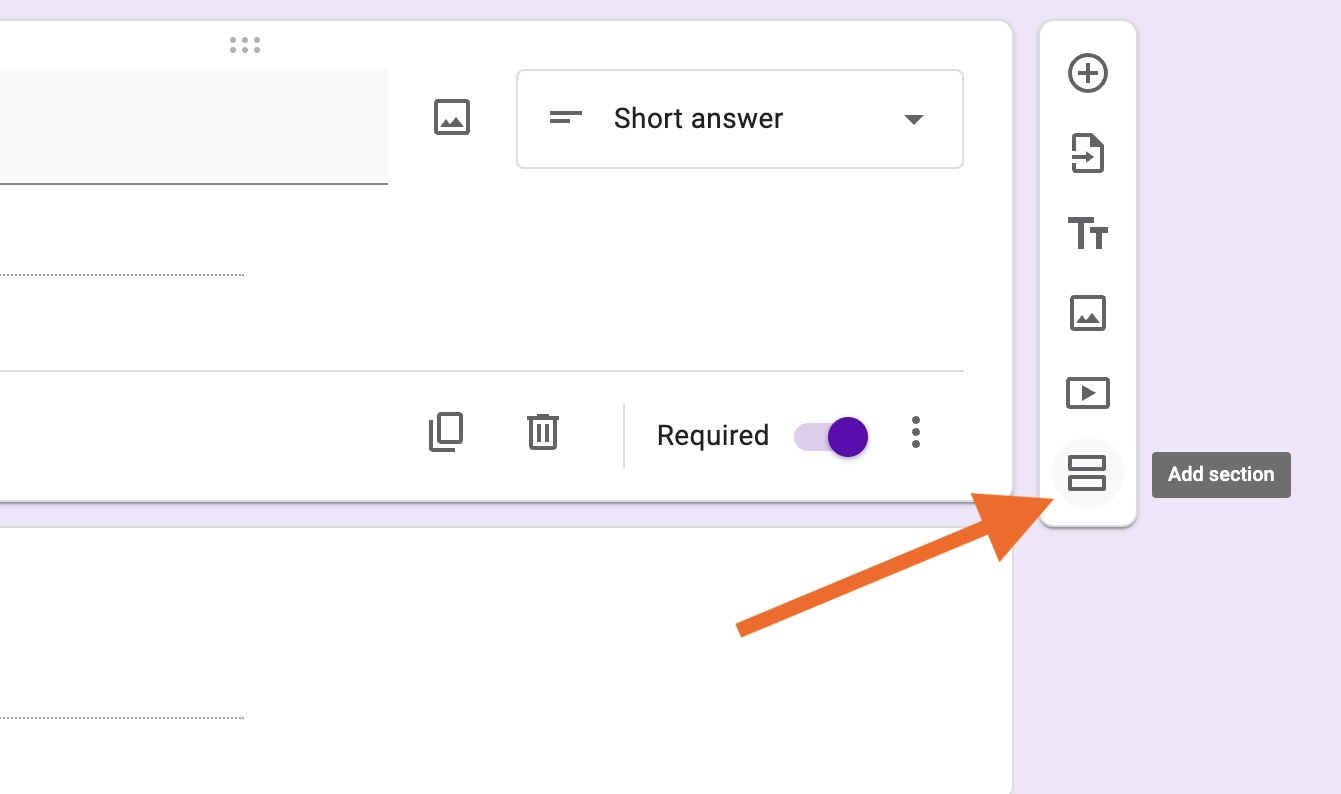The image size is (1341, 794).
Task: Click the question title input field
Action: point(190,127)
